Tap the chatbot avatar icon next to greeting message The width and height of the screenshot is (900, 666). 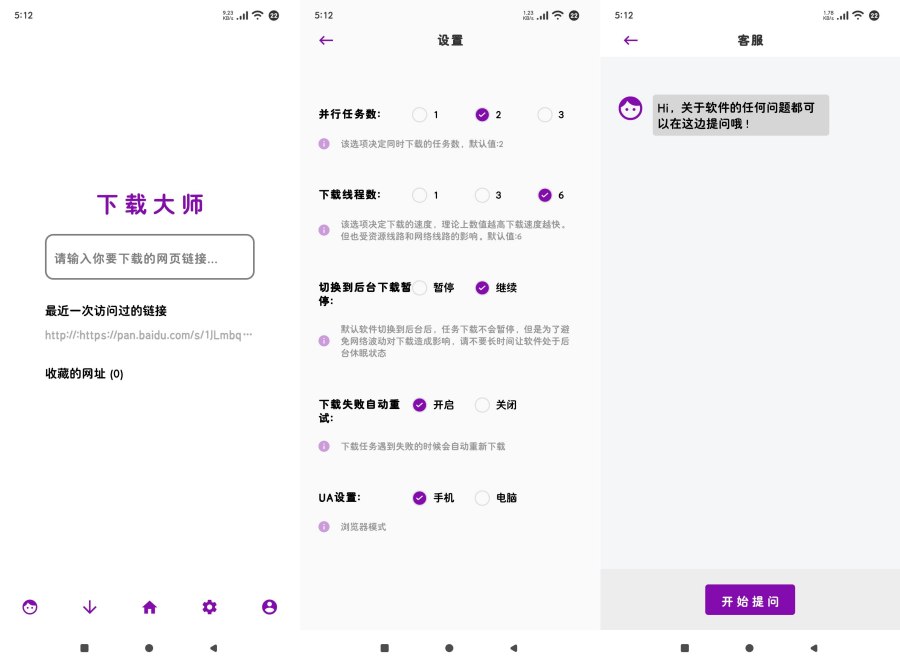tap(629, 108)
